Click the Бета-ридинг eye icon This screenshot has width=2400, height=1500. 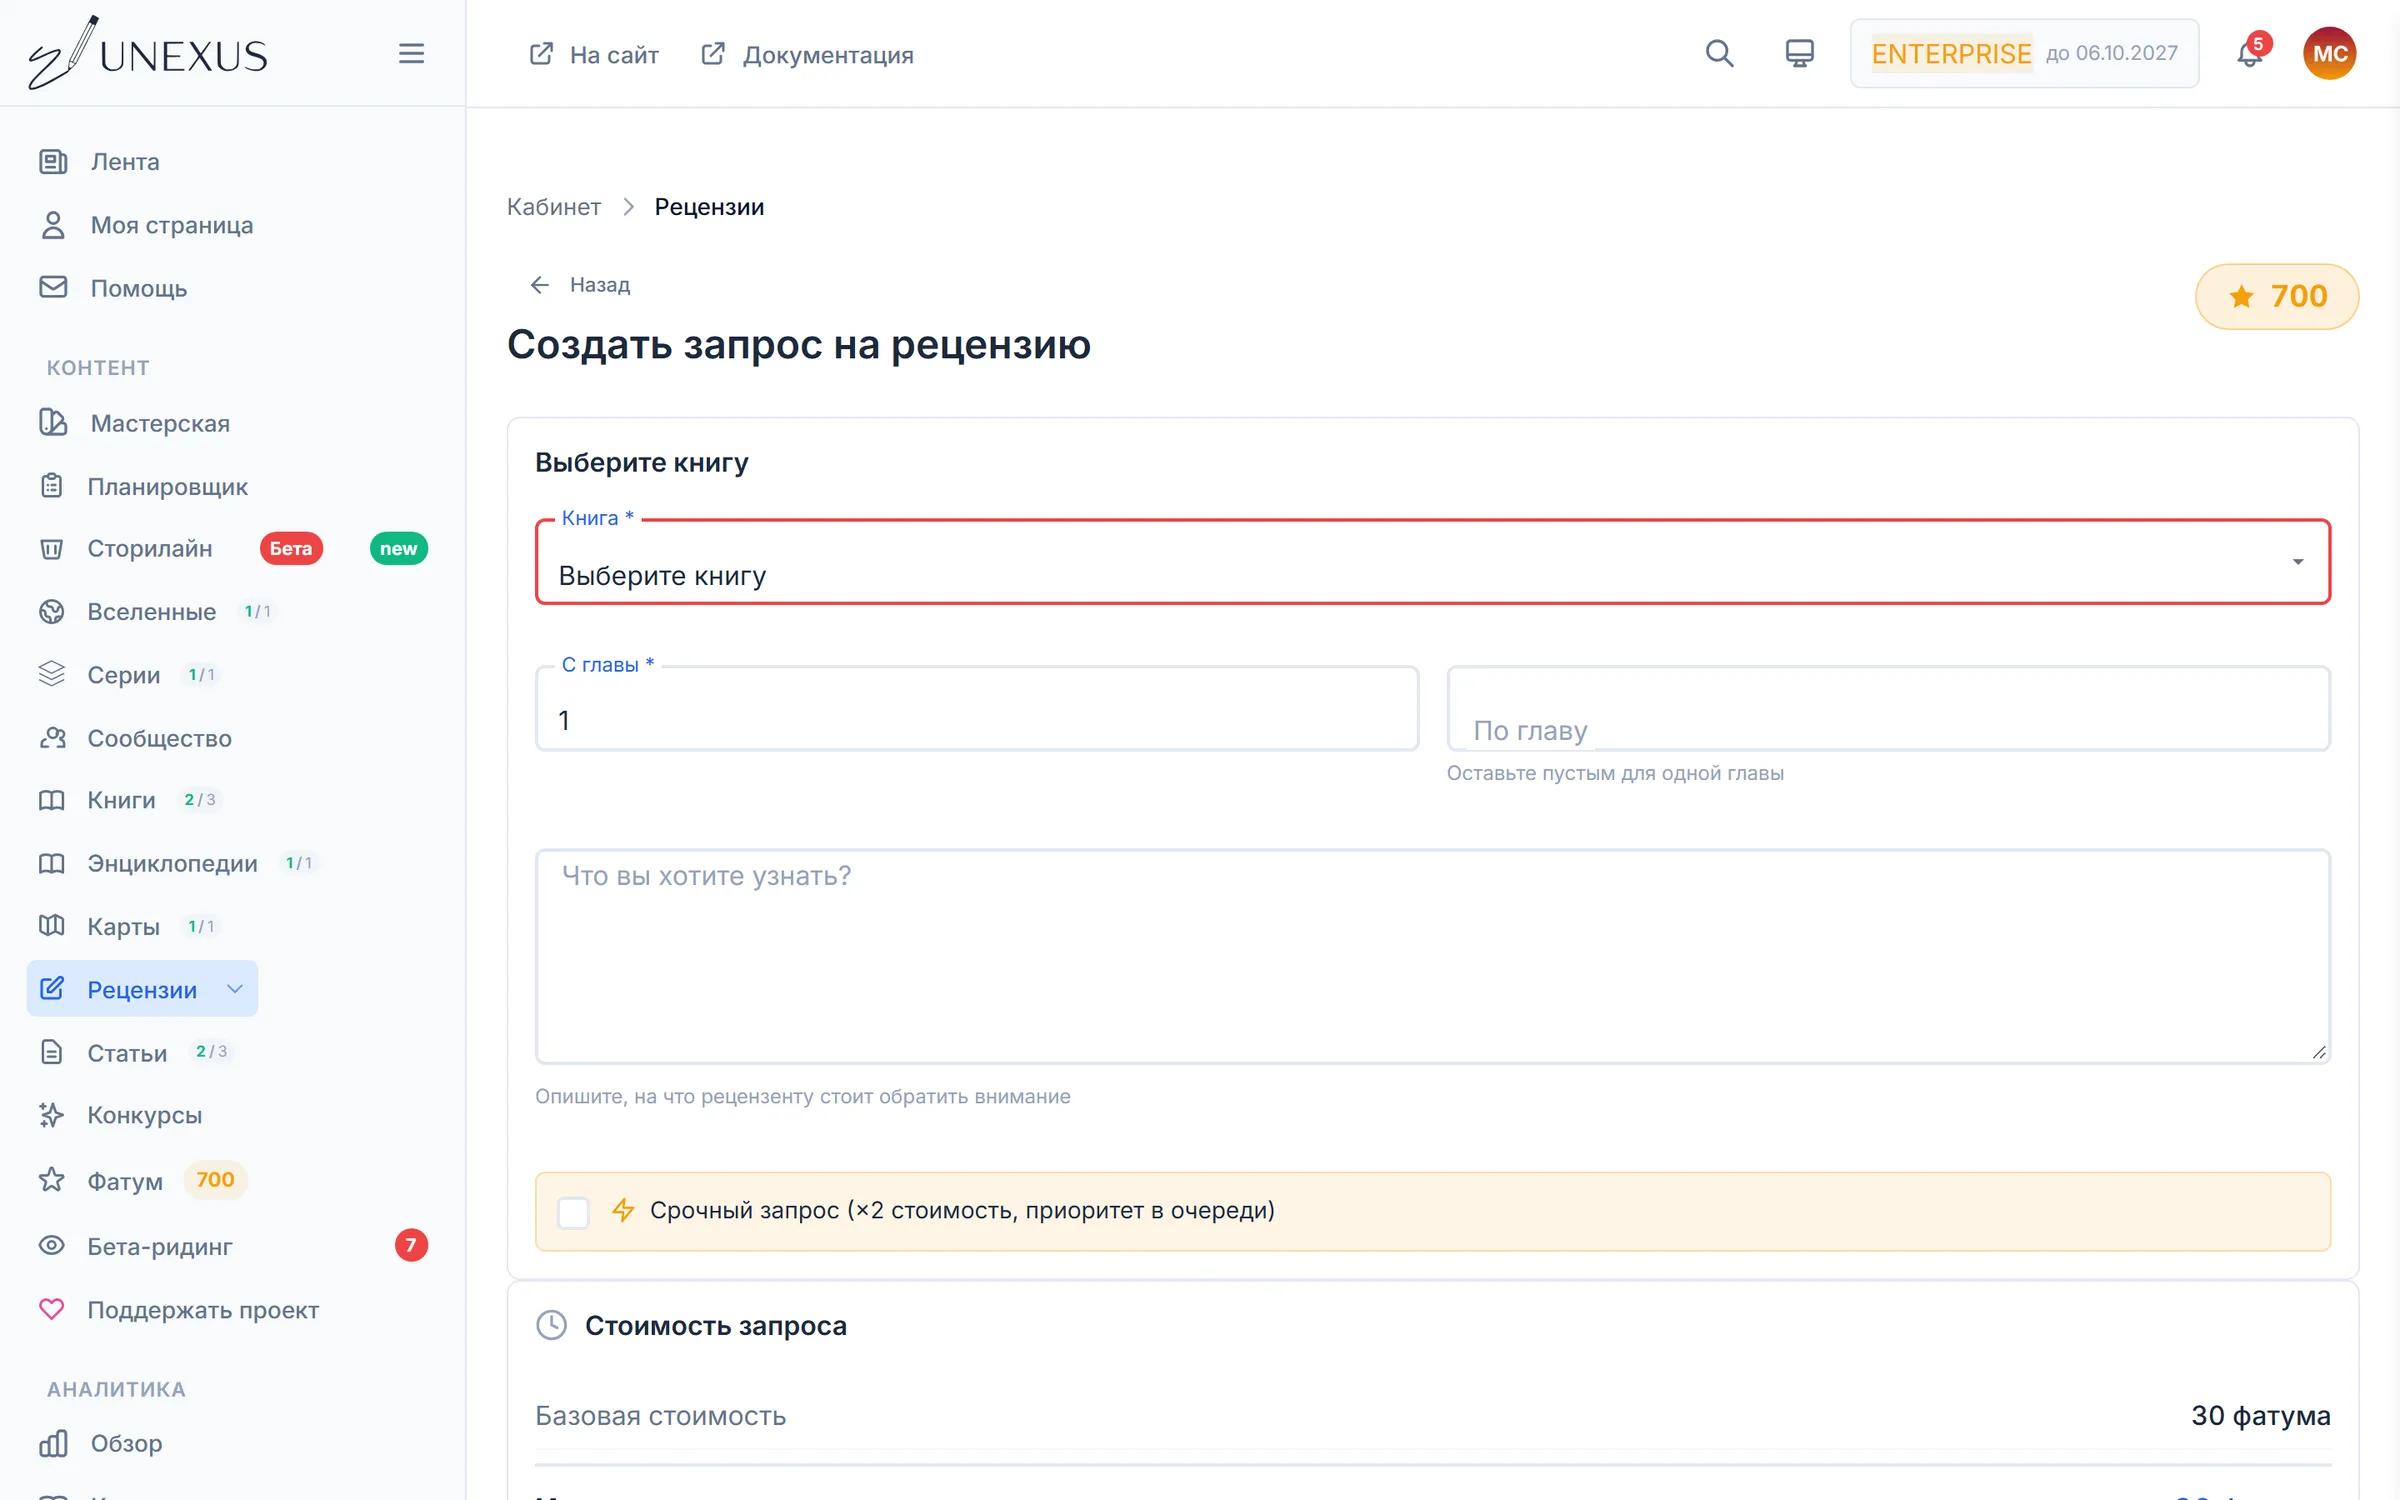[52, 1246]
